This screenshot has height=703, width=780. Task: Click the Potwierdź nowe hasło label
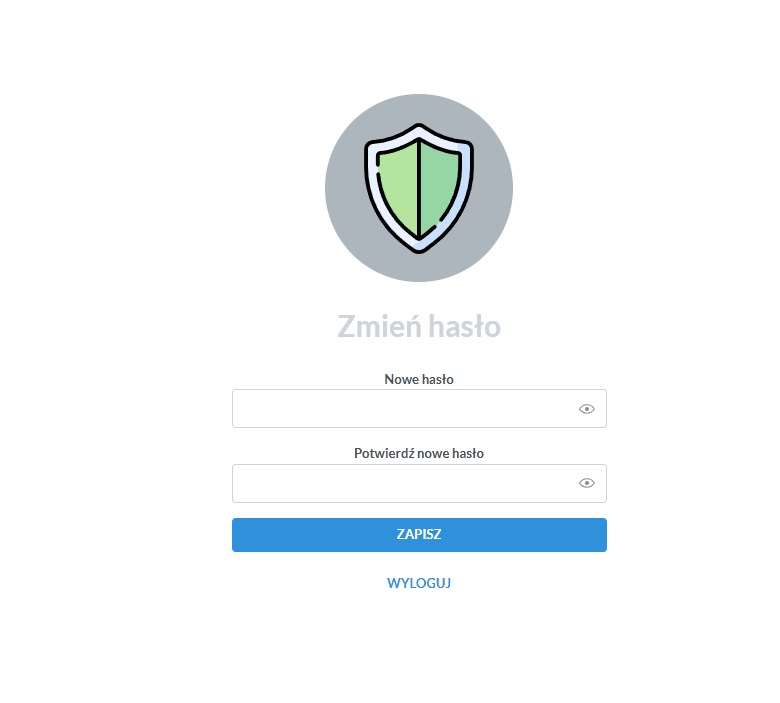[419, 453]
